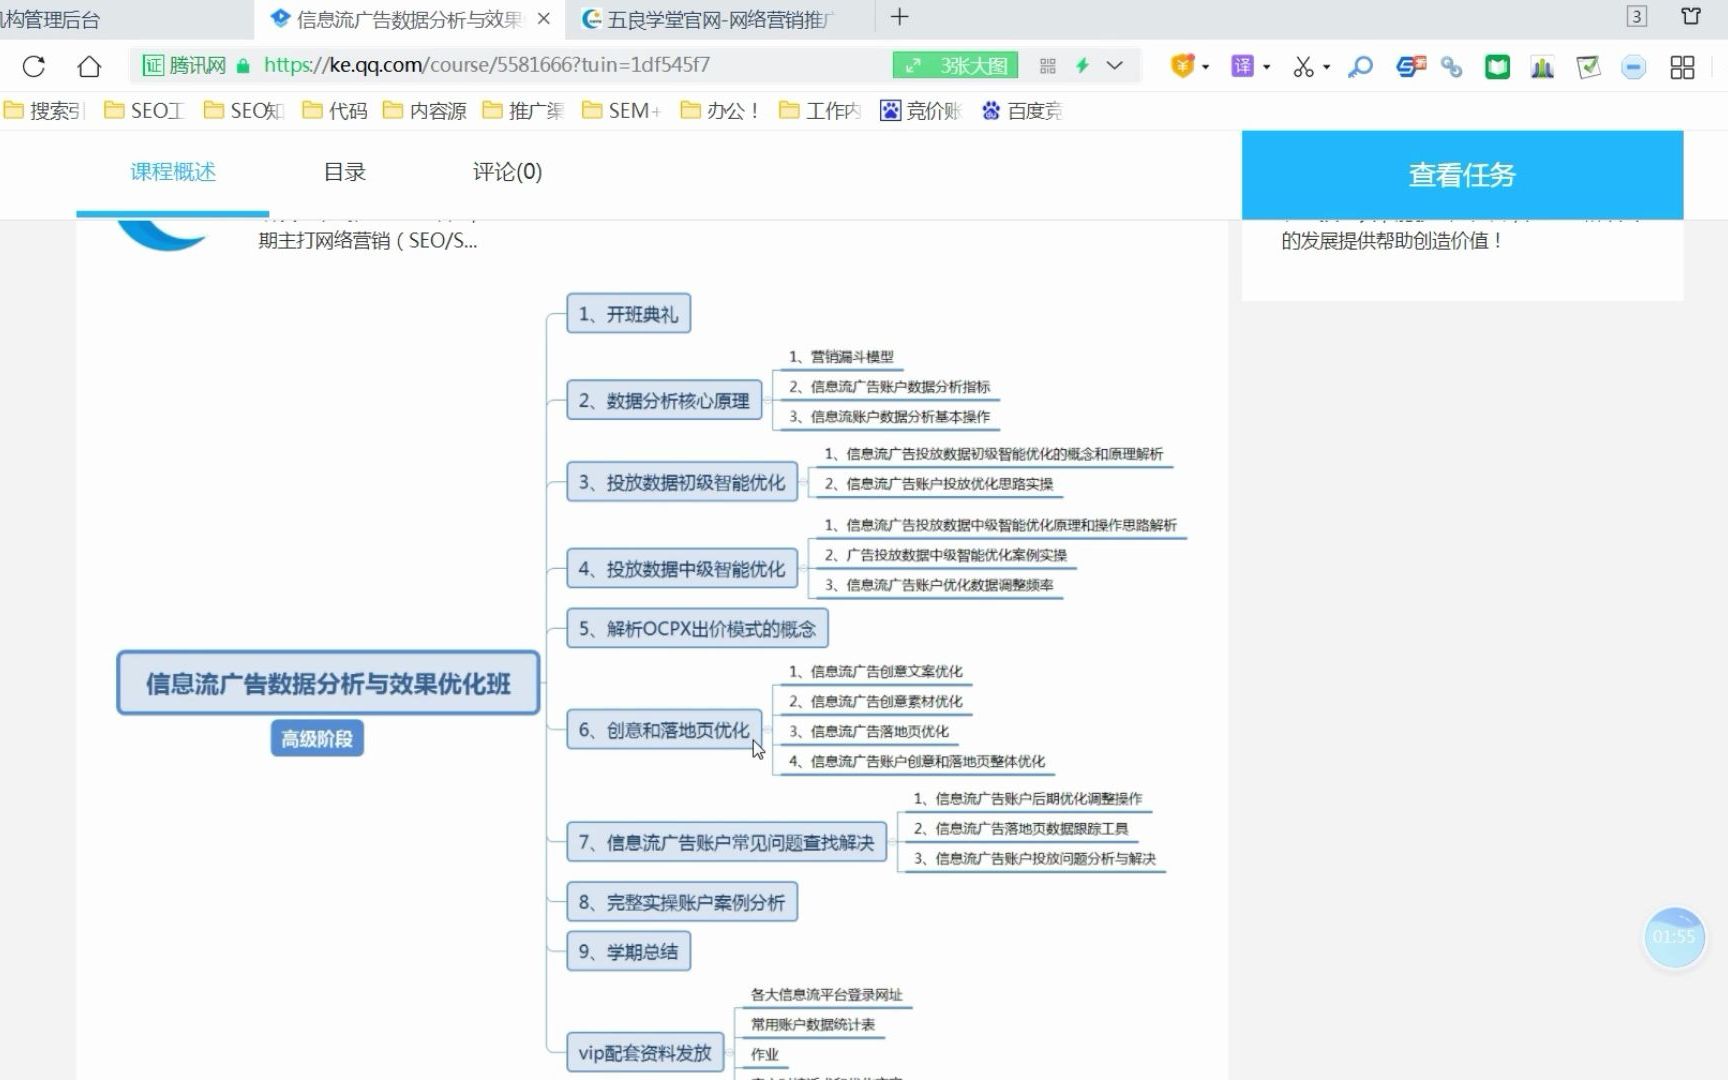1728x1080 pixels.
Task: Click the 腾讯网 site identity label
Action: [198, 66]
